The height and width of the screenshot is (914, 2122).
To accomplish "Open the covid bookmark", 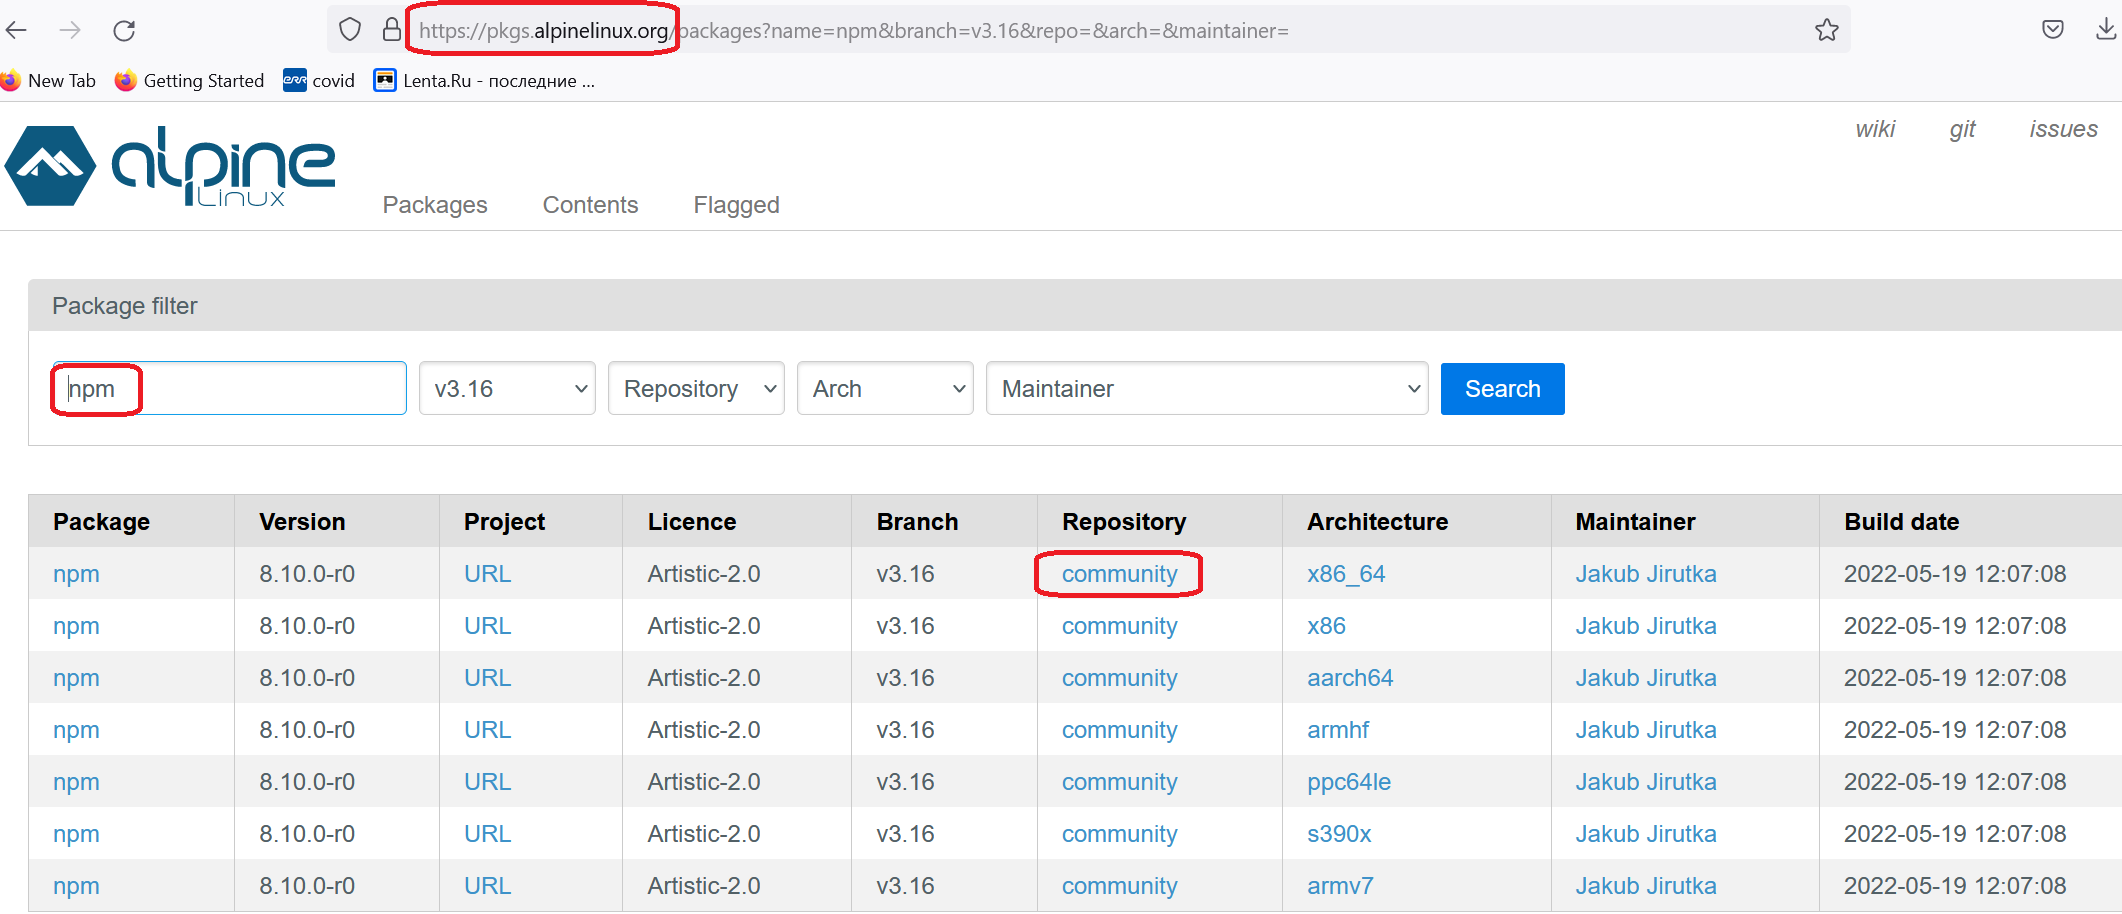I will [319, 81].
